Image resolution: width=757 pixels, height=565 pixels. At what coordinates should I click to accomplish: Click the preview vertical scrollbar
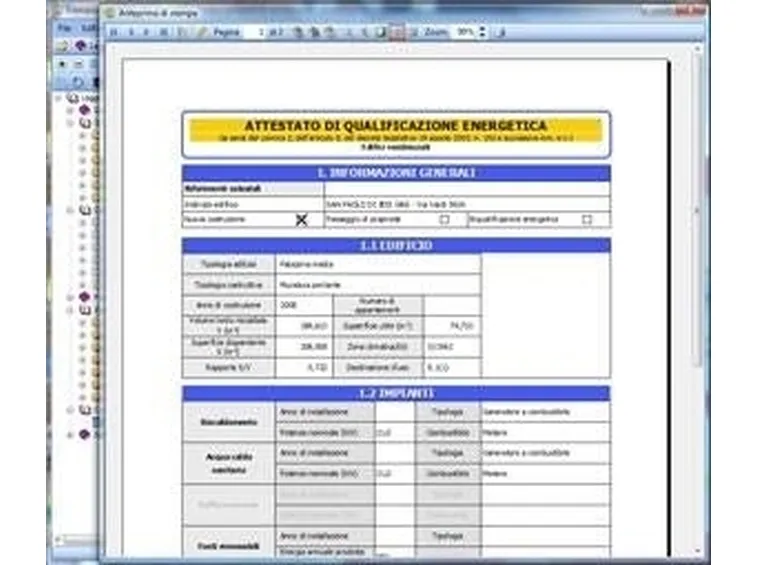pyautogui.click(x=697, y=208)
